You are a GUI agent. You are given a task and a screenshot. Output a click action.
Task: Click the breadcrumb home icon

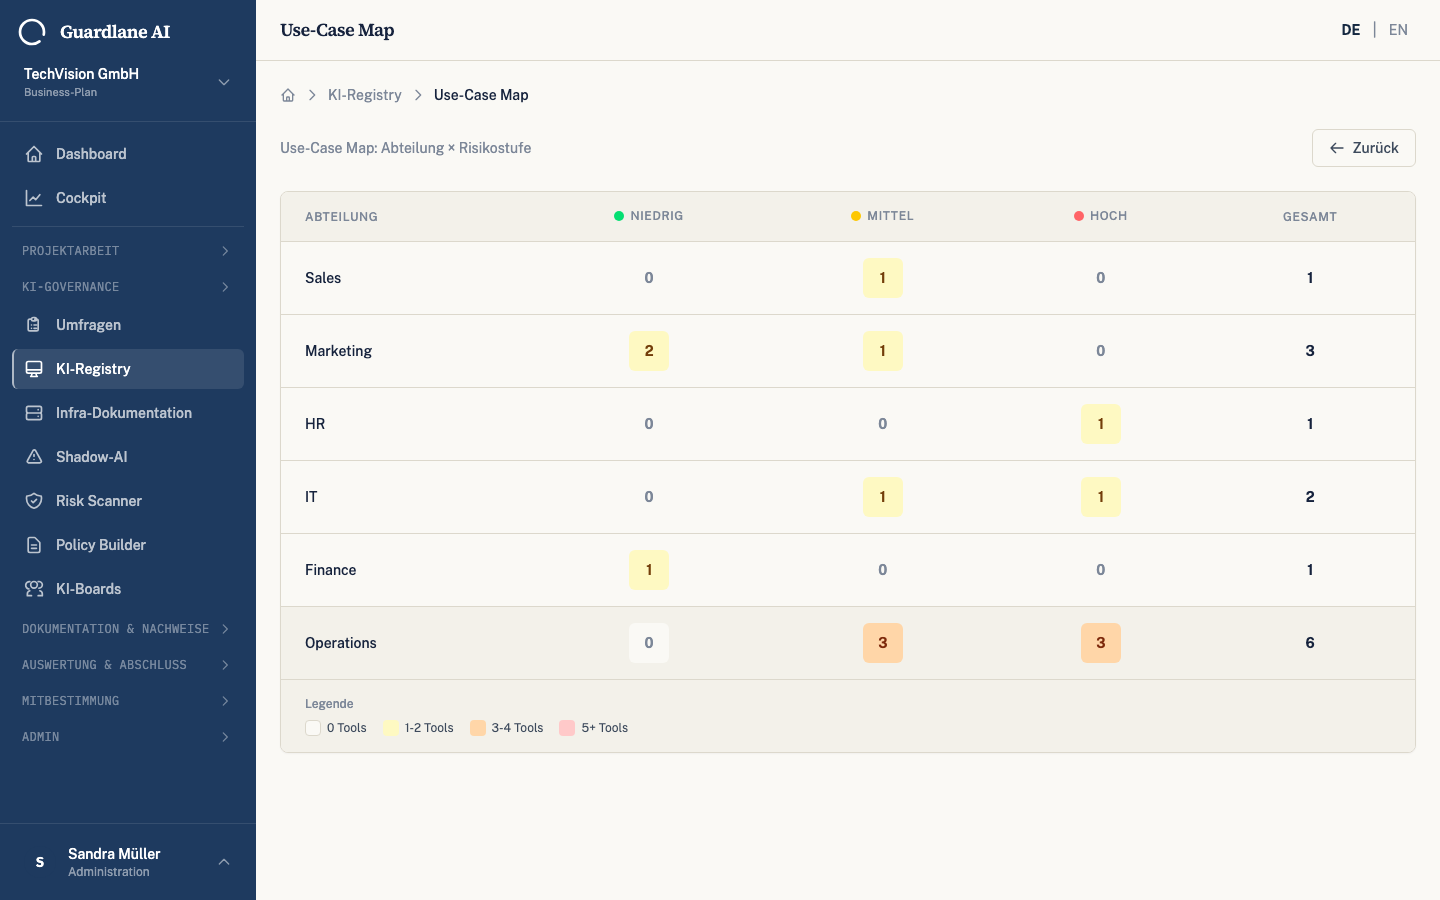288,95
